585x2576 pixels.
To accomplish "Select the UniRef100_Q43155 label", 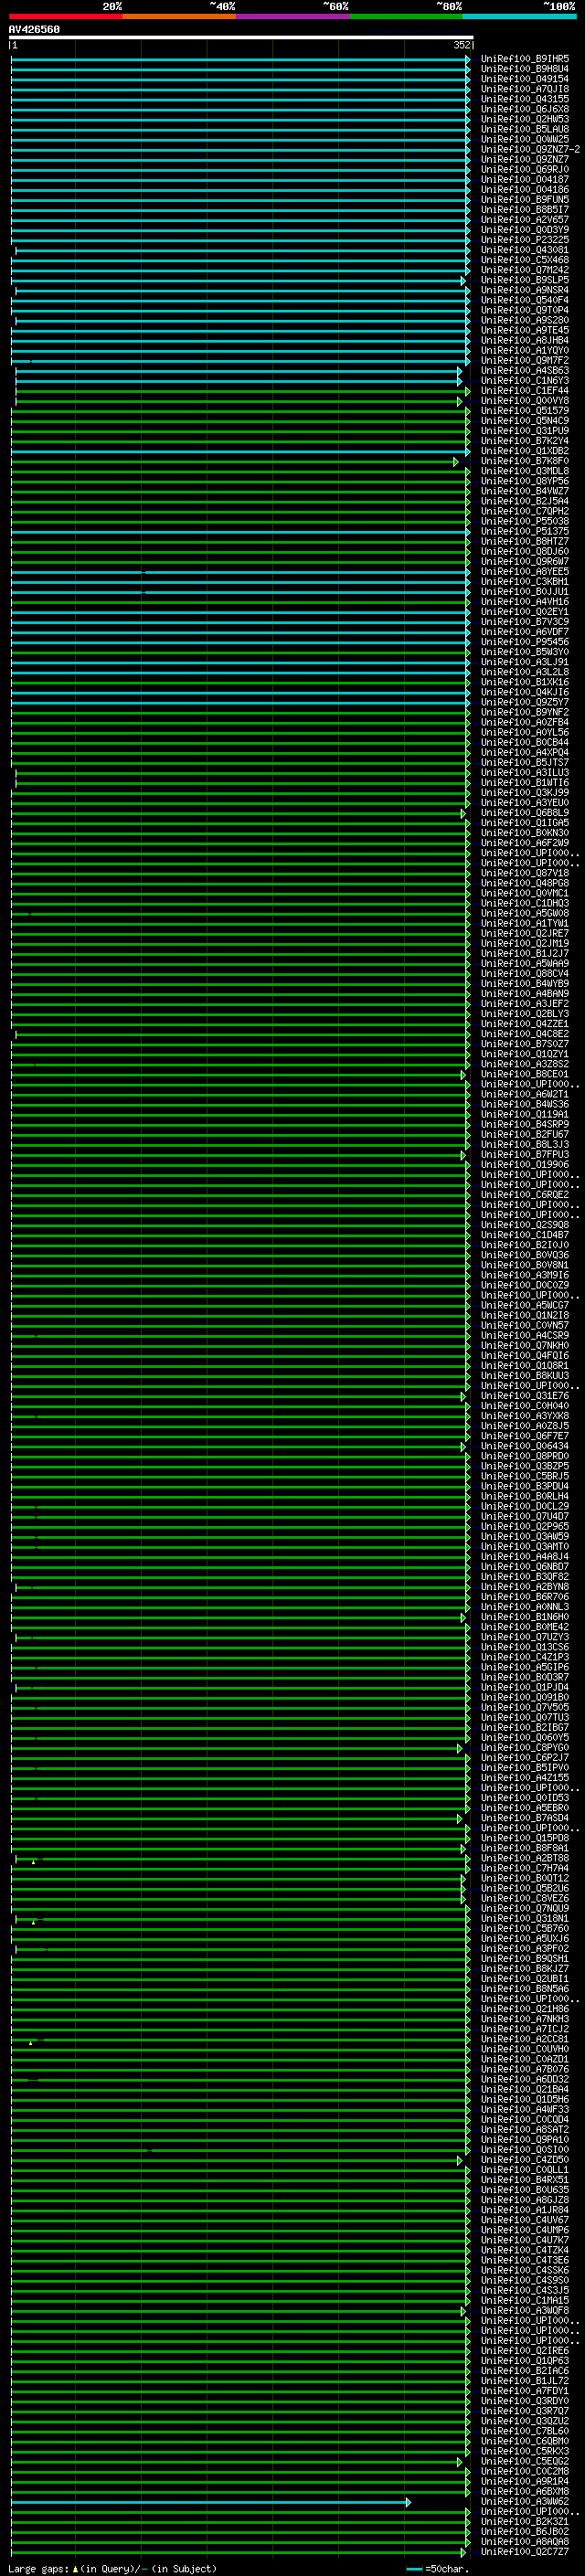I will click(524, 99).
